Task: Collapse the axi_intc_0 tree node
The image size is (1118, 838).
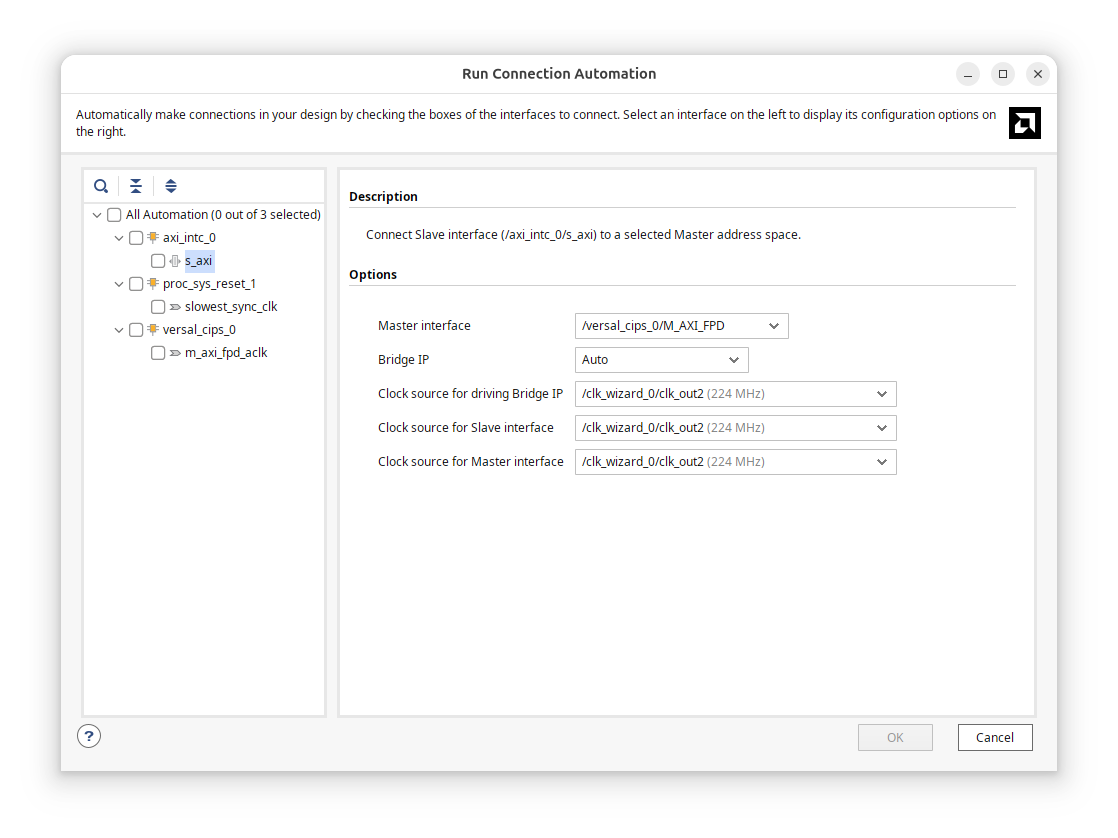Action: coord(119,238)
